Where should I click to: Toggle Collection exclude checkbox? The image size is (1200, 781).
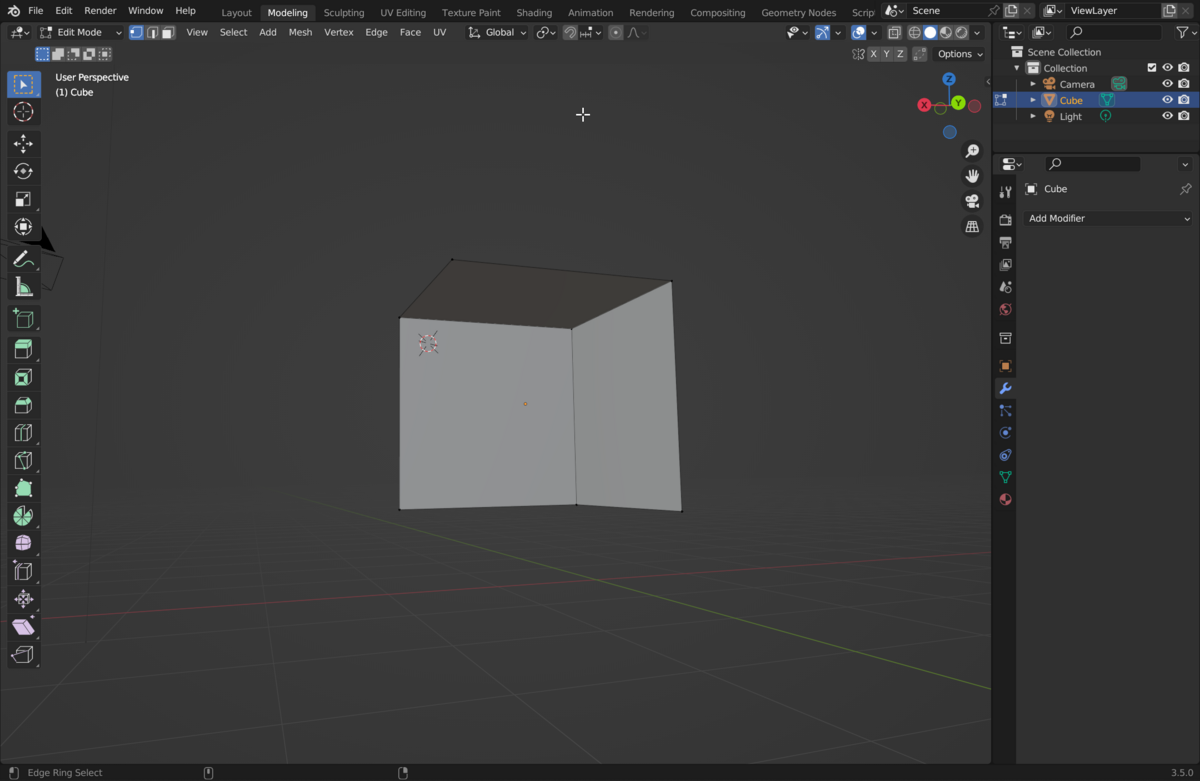click(x=1152, y=68)
